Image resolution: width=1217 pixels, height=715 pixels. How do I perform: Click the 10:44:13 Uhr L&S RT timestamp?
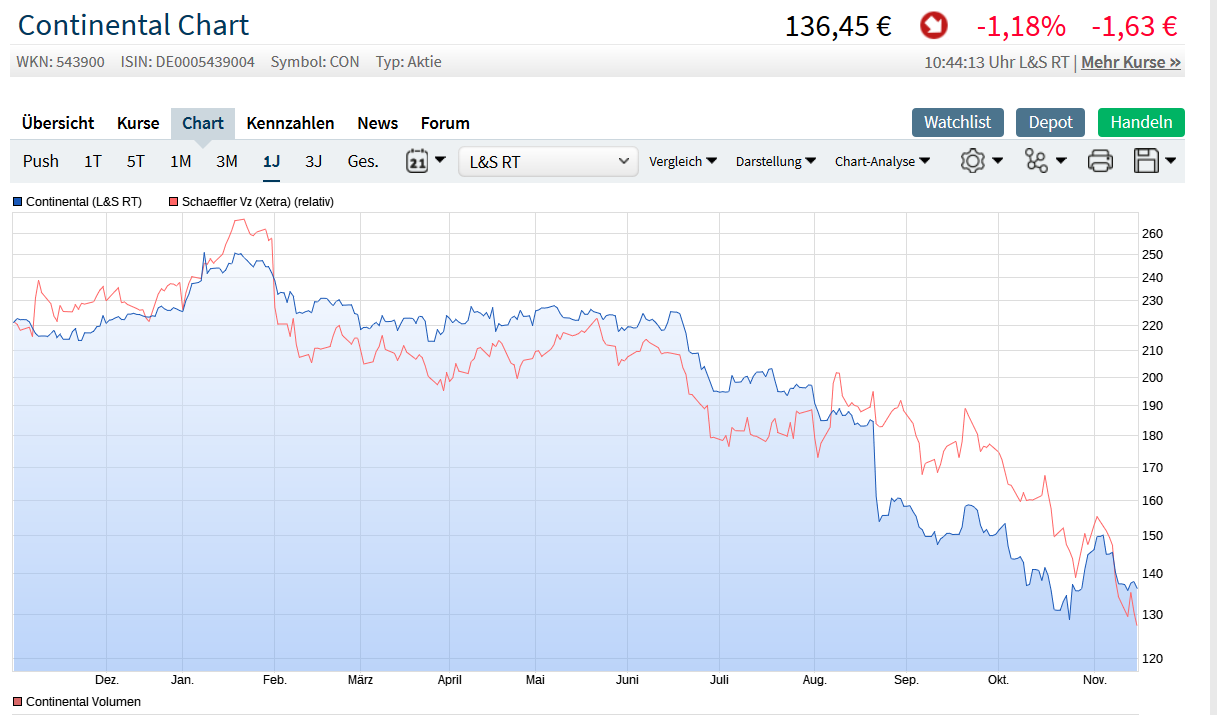point(997,62)
